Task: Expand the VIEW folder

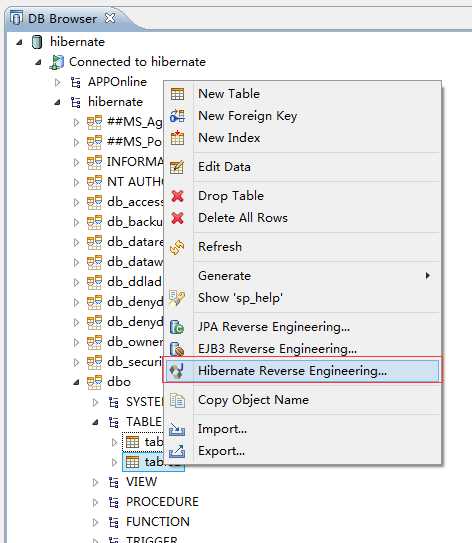Action: (96, 482)
